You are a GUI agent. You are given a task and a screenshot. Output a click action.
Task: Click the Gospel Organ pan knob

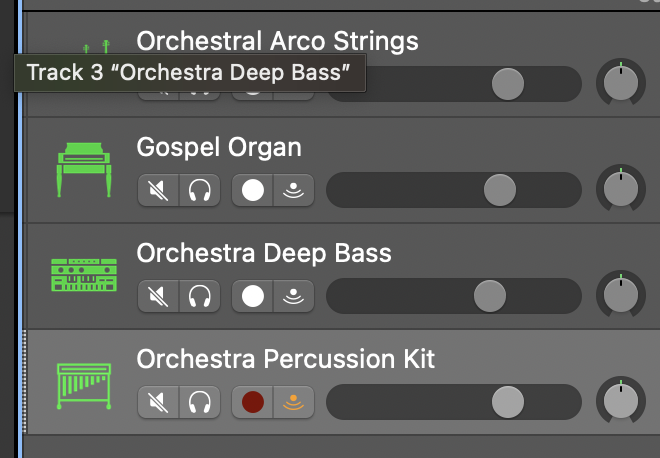click(621, 190)
